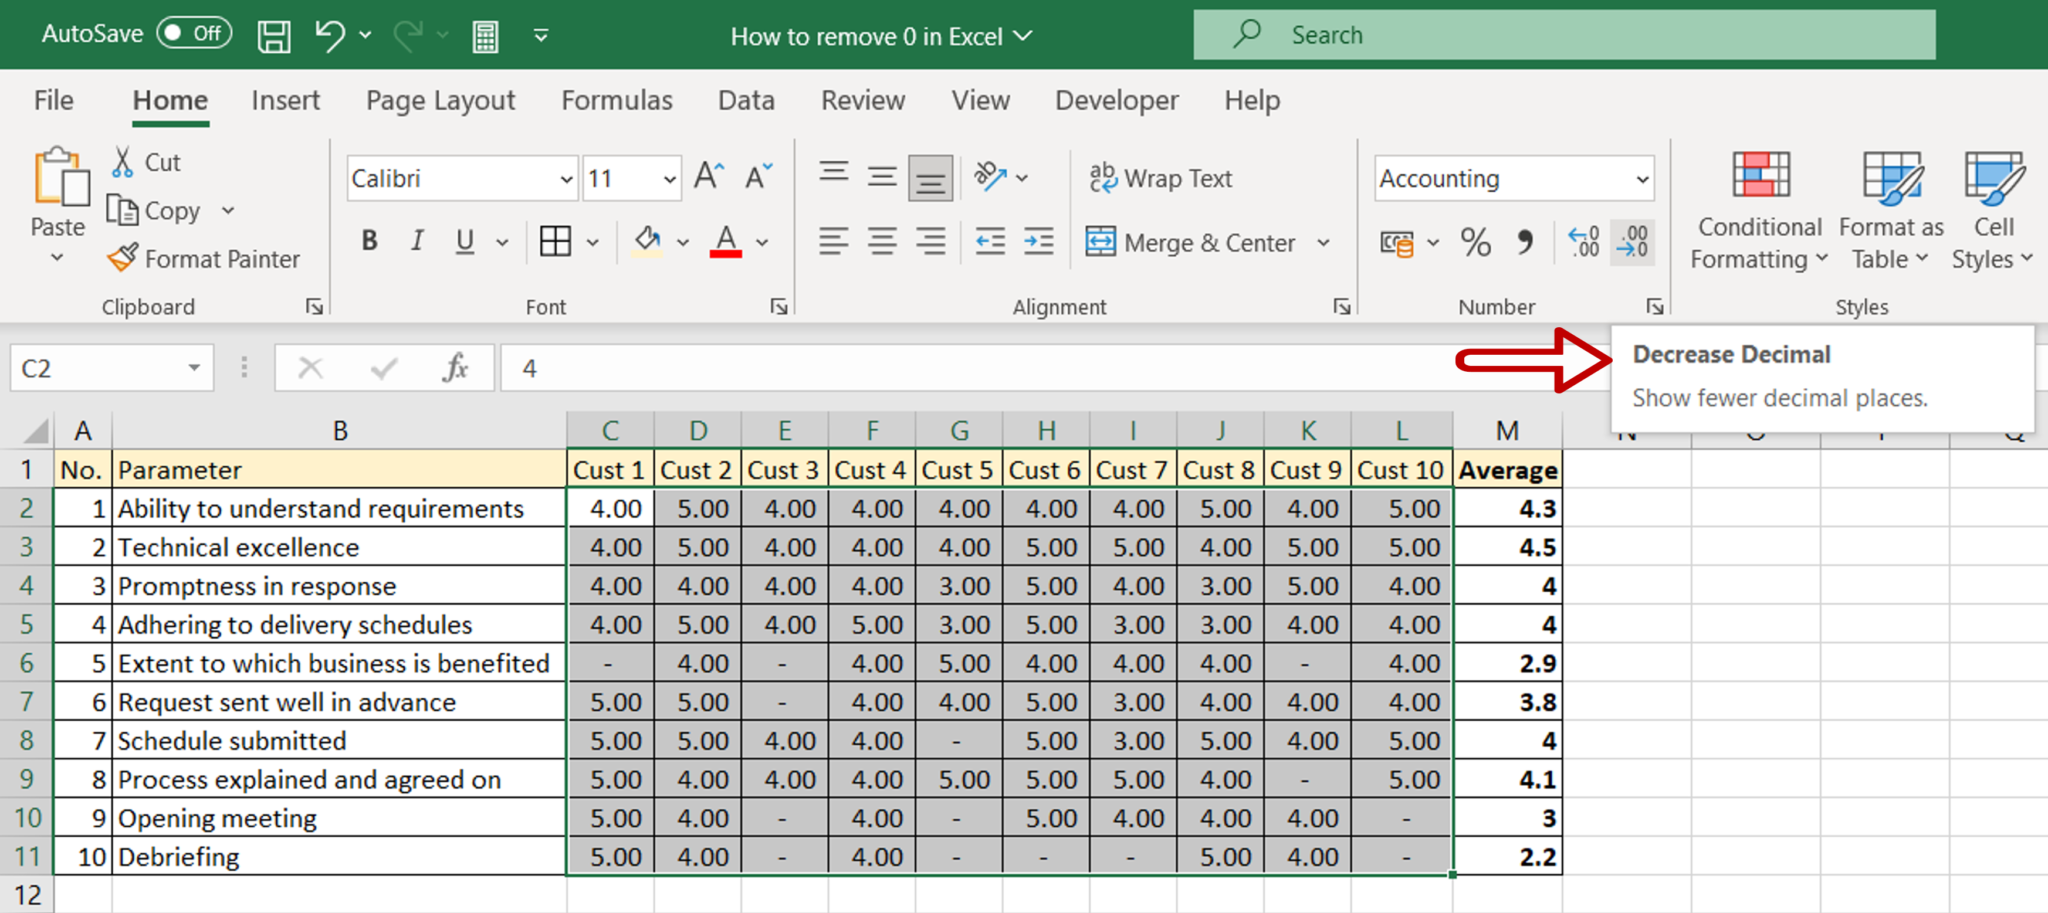This screenshot has height=913, width=2048.
Task: Click the Format as Table icon
Action: tap(1892, 177)
